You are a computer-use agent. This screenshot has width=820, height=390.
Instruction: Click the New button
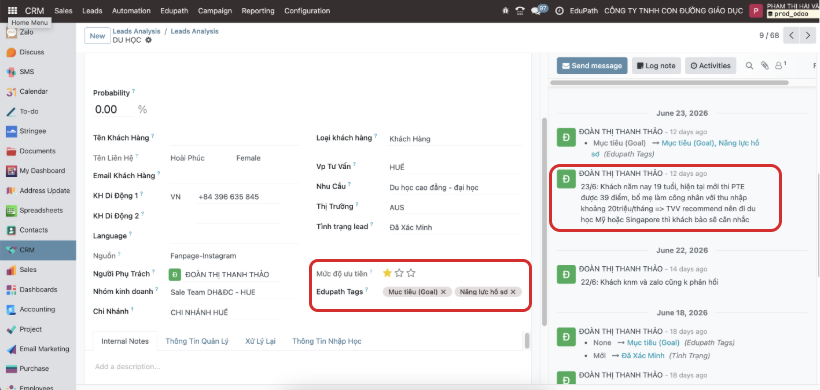tap(97, 36)
